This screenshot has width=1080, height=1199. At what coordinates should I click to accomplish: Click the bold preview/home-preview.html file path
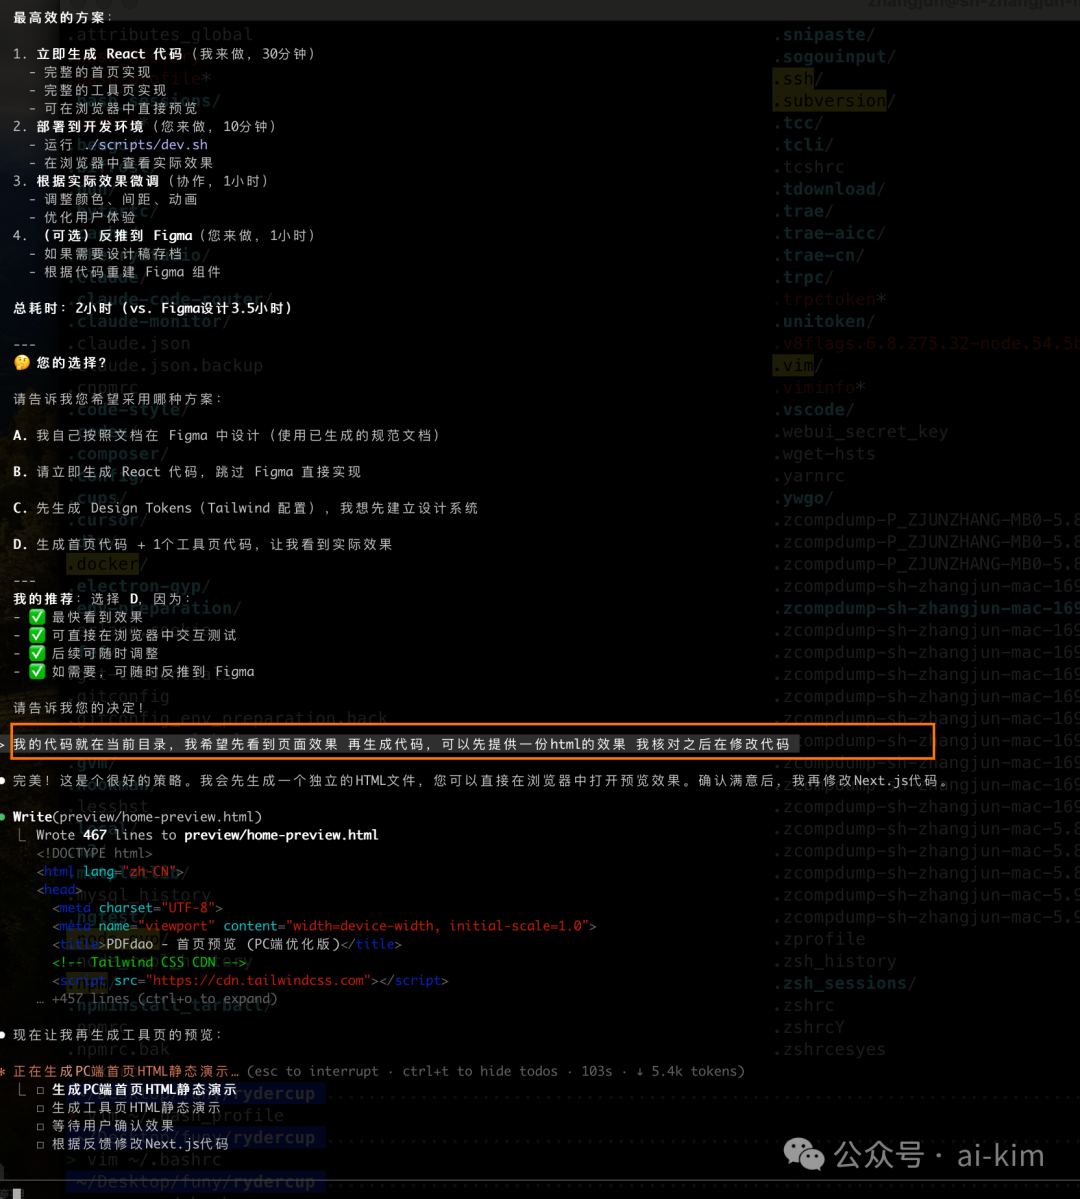[281, 835]
